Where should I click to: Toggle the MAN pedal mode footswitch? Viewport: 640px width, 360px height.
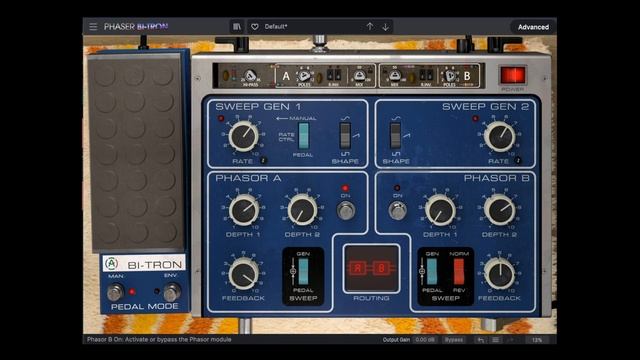click(115, 292)
